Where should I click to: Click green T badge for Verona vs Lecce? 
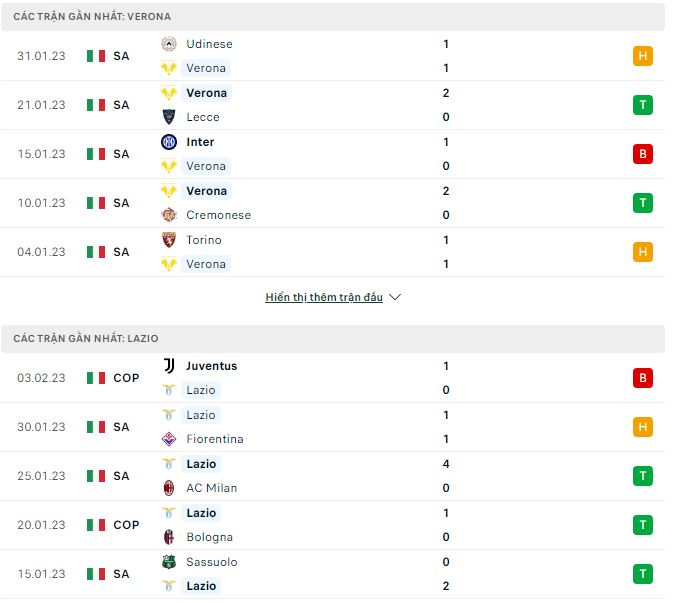(642, 105)
